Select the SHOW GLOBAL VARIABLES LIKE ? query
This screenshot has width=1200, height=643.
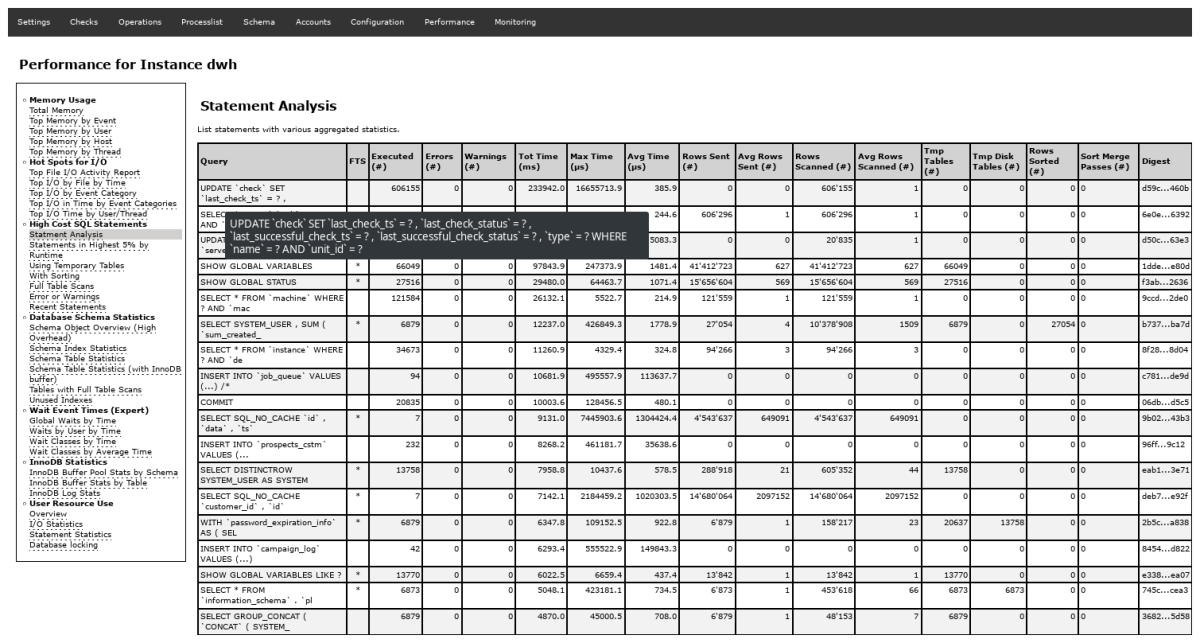coord(272,574)
